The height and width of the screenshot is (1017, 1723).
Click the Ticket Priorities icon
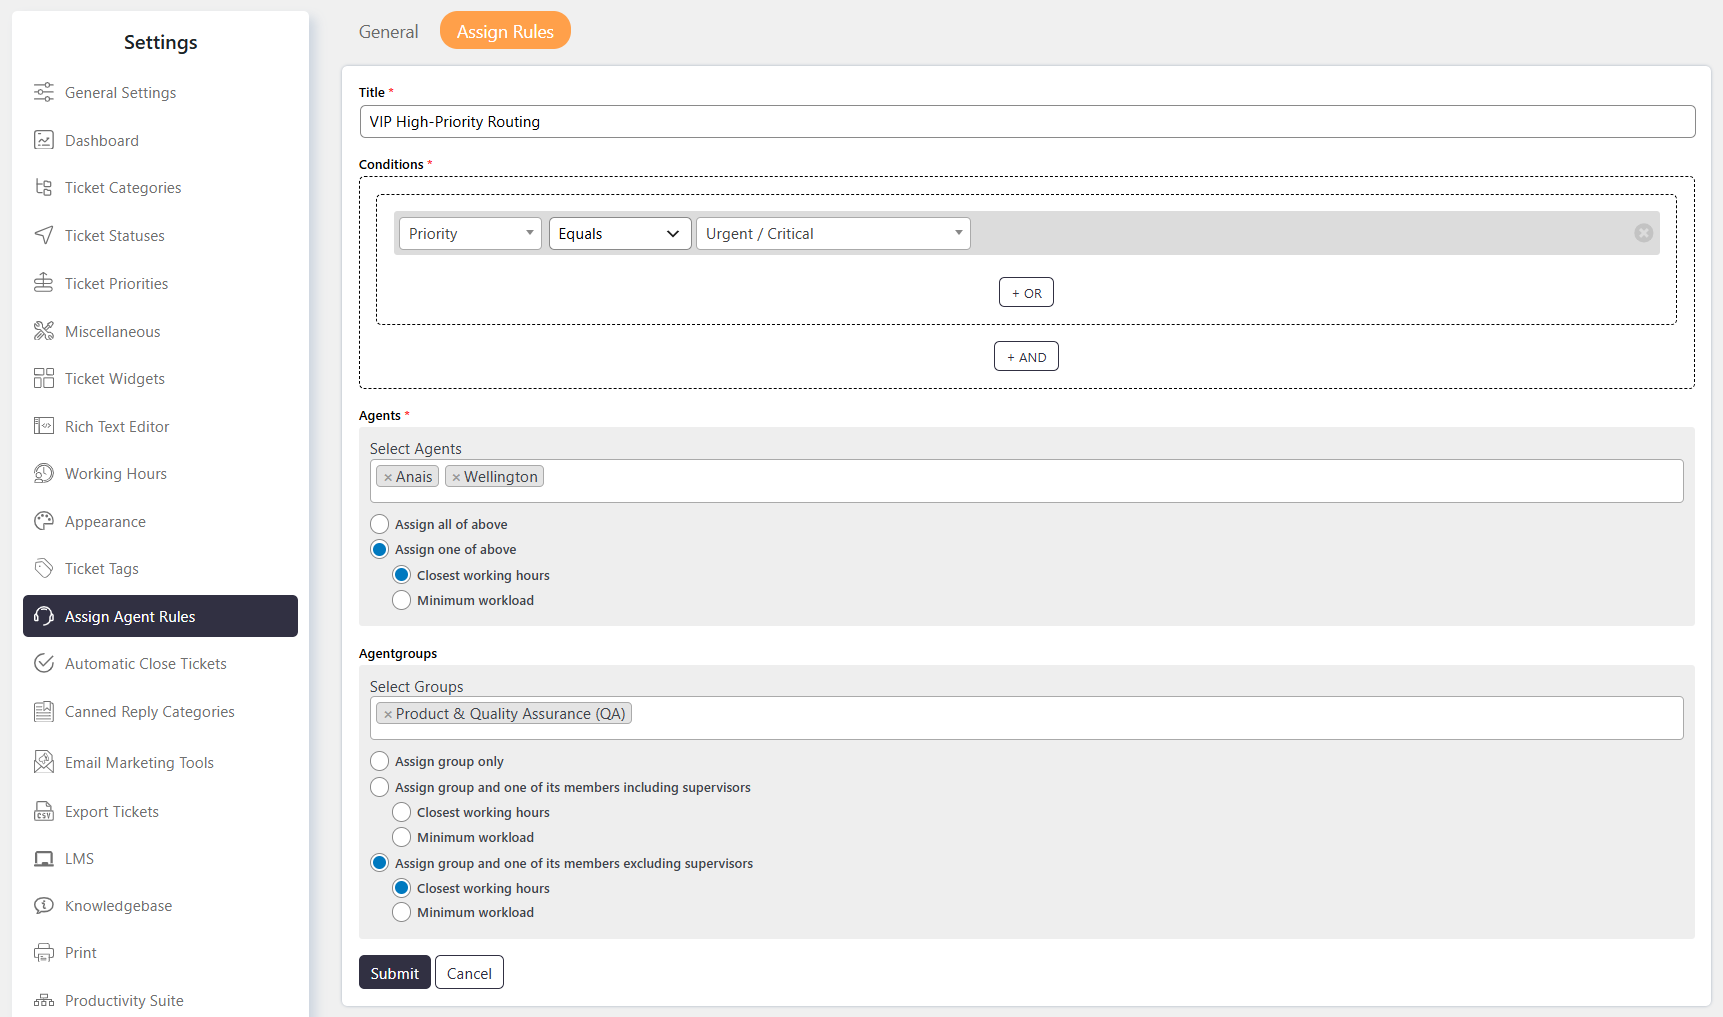(44, 283)
